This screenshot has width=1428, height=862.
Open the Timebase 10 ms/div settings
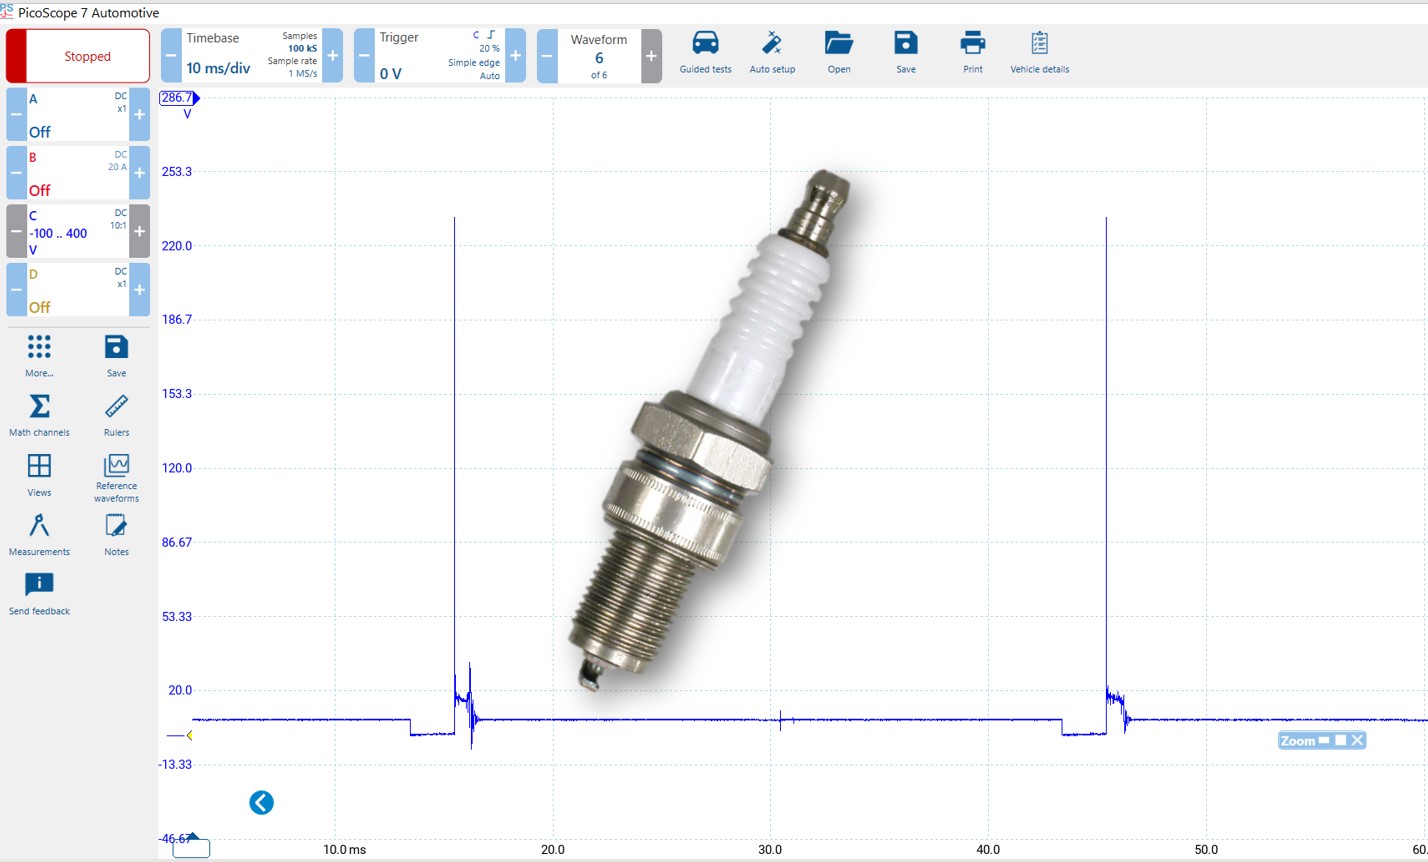tap(252, 56)
